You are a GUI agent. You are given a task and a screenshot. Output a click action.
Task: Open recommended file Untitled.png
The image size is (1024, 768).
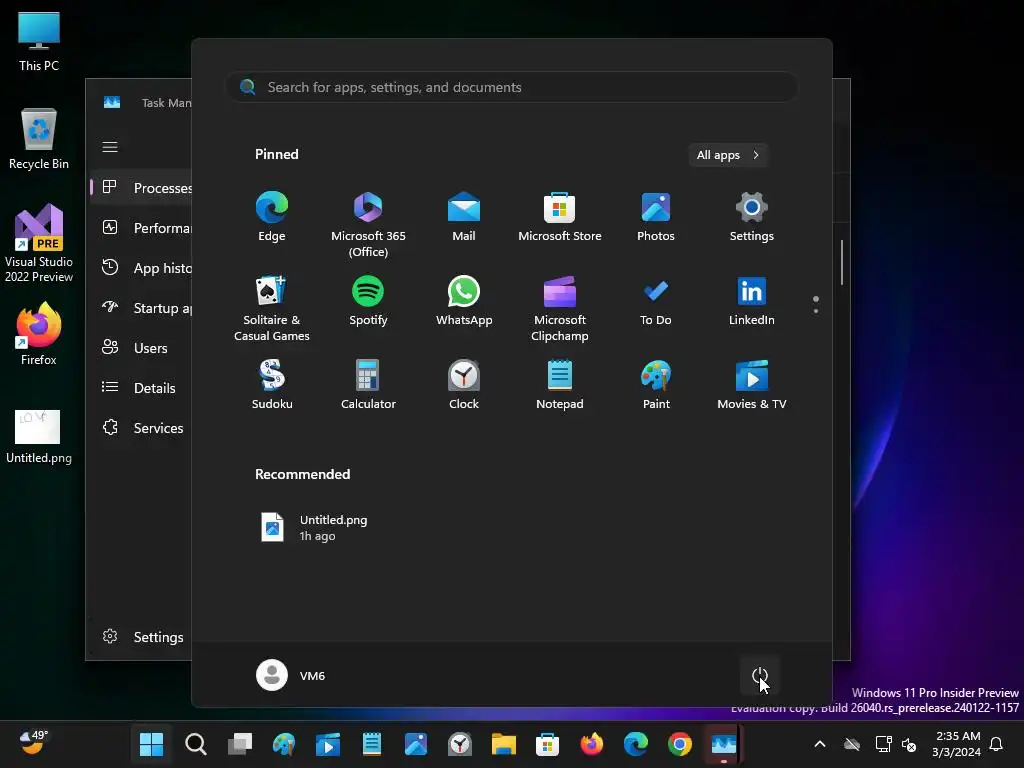click(315, 528)
